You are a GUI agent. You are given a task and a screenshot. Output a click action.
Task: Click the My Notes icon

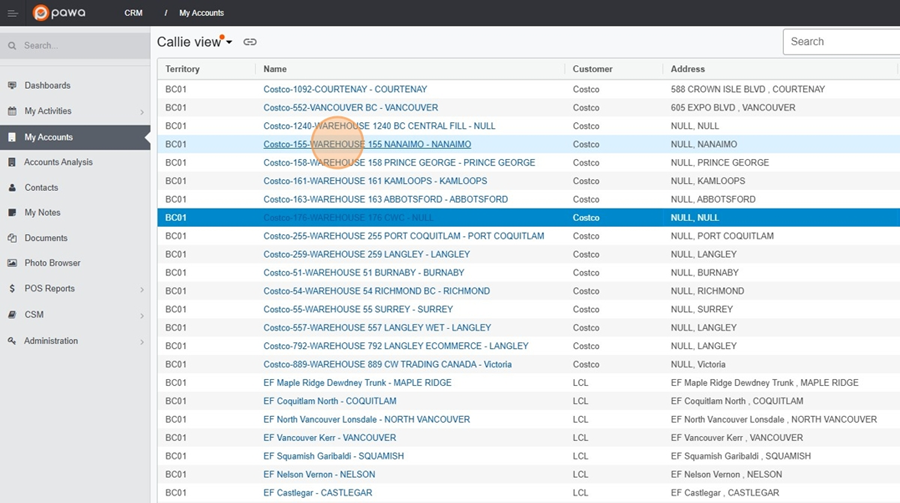(12, 212)
